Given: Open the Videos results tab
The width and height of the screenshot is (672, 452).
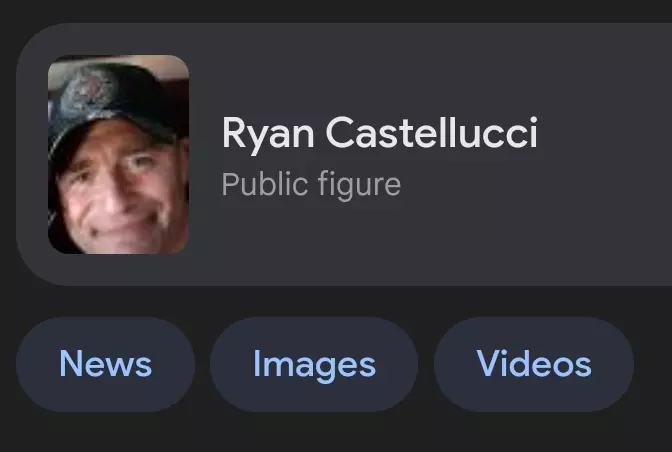Looking at the screenshot, I should pyautogui.click(x=533, y=364).
